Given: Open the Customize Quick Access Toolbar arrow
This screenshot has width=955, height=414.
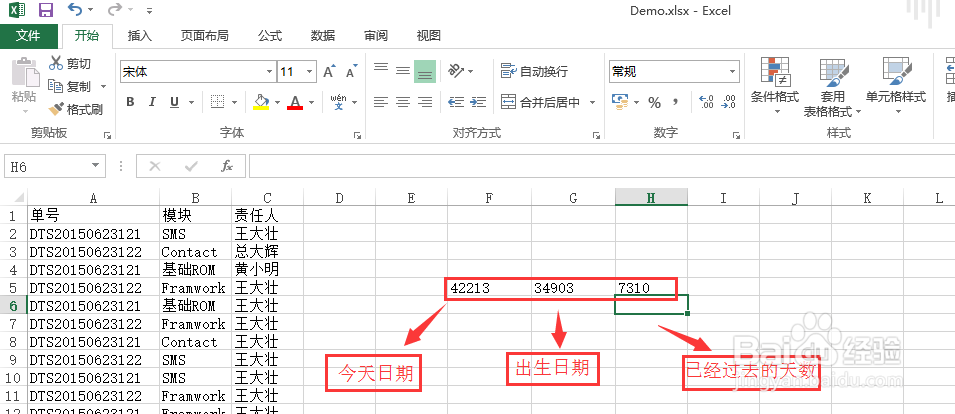Looking at the screenshot, I should coord(150,11).
